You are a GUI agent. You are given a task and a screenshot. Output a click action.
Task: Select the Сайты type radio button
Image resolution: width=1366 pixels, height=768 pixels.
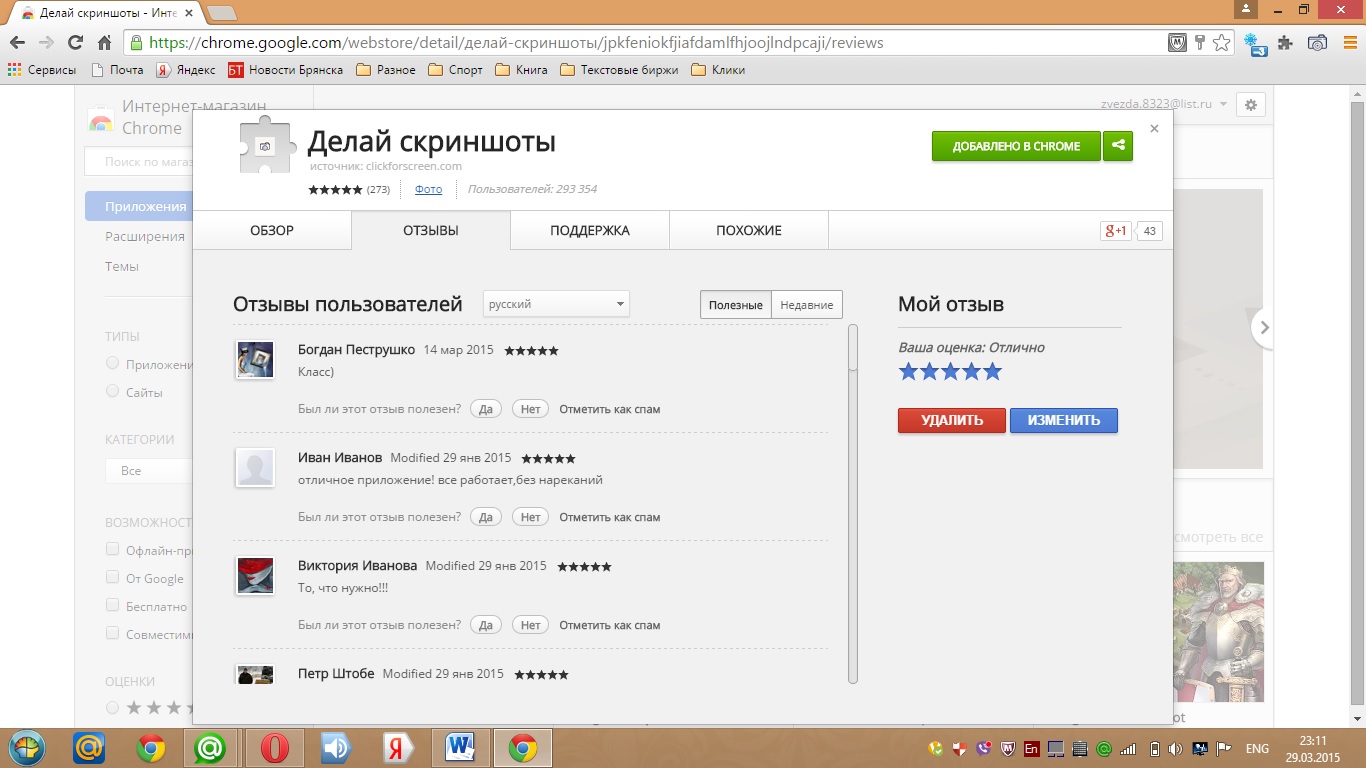113,392
